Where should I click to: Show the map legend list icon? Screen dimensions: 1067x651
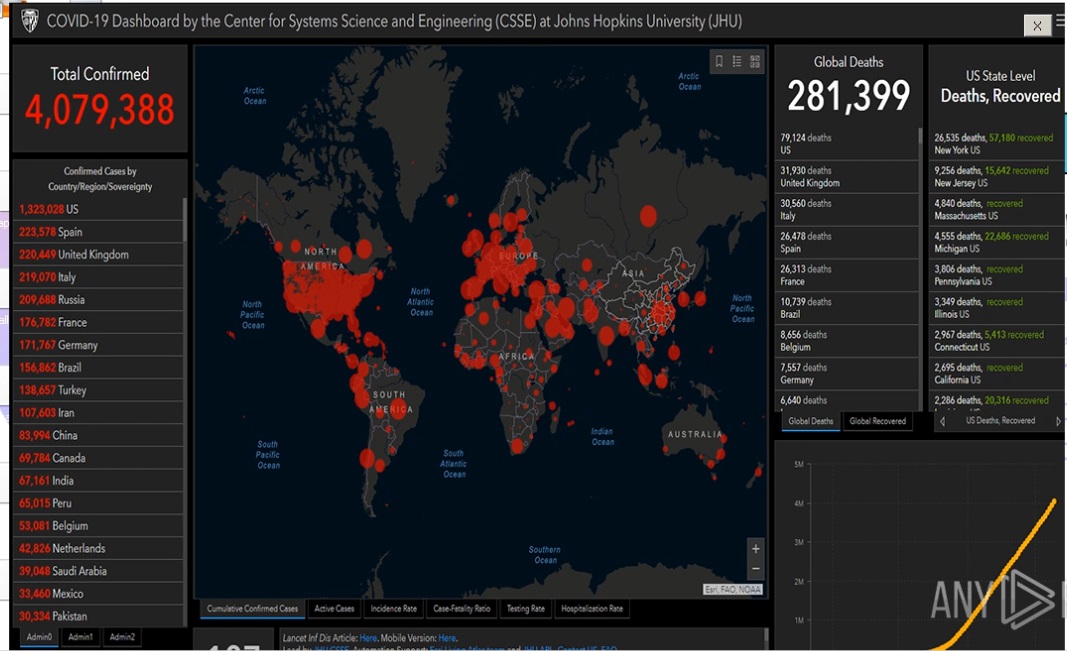(737, 62)
